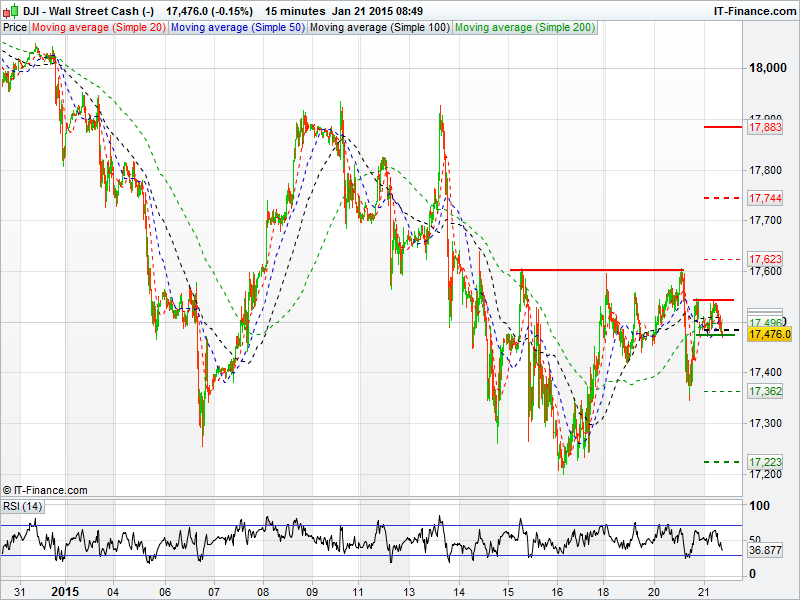Select the Price tab
This screenshot has height=600, width=800.
point(15,28)
